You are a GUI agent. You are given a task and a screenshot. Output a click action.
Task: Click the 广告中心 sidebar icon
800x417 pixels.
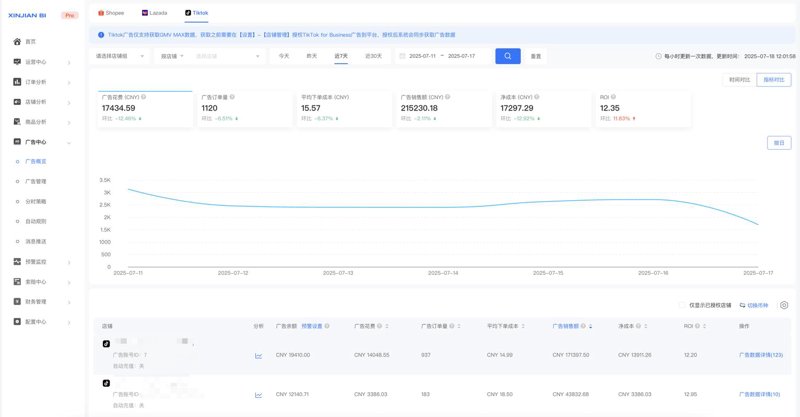click(17, 141)
